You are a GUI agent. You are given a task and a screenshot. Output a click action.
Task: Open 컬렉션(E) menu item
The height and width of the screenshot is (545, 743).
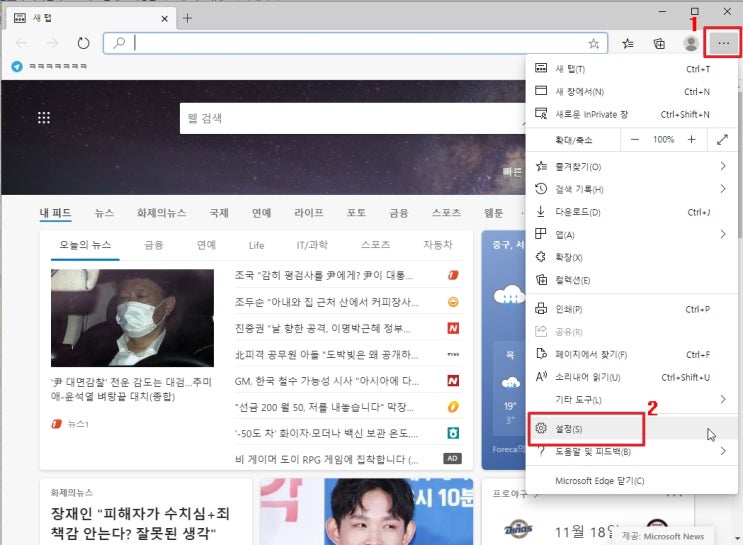(x=631, y=280)
